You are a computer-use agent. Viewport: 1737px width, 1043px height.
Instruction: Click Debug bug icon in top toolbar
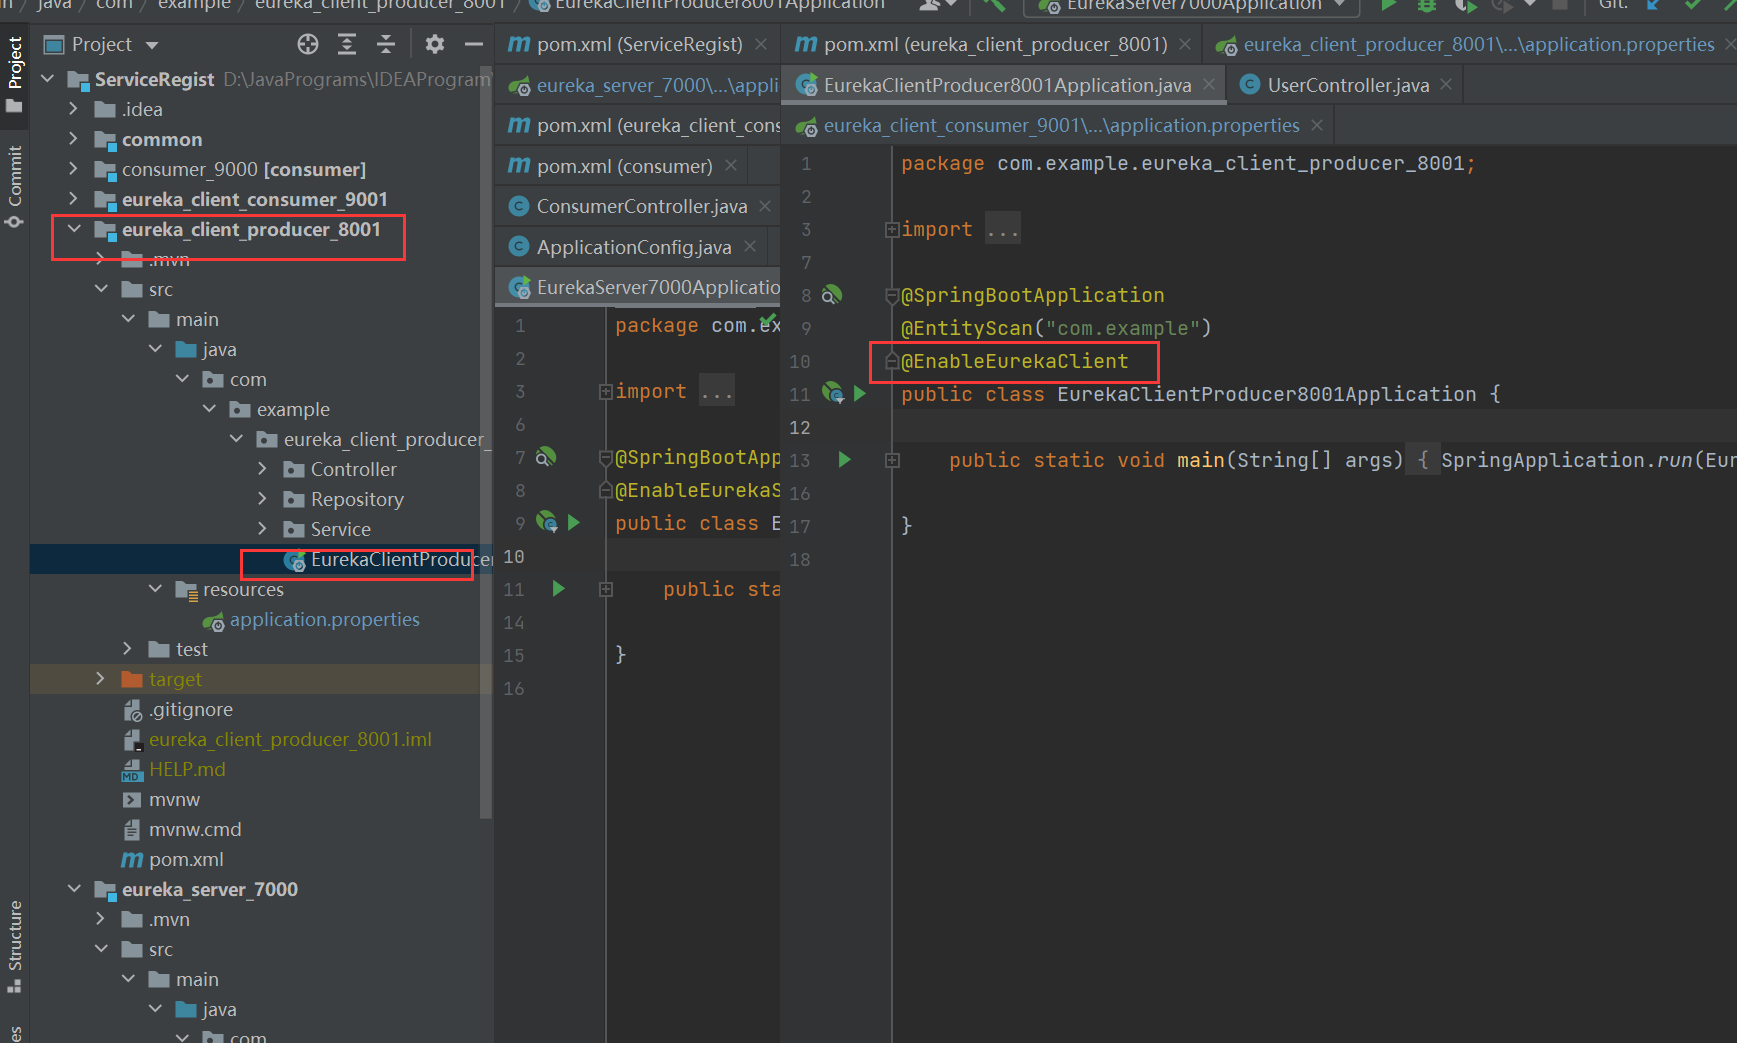pyautogui.click(x=1427, y=5)
